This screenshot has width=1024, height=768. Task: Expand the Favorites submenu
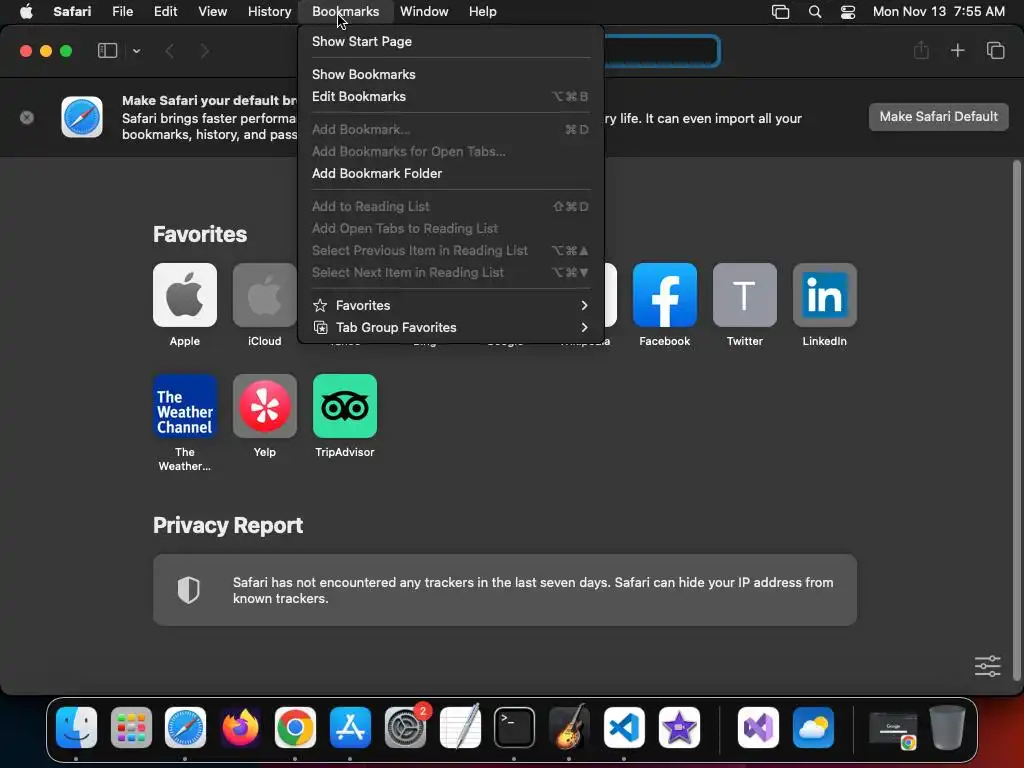pos(451,306)
